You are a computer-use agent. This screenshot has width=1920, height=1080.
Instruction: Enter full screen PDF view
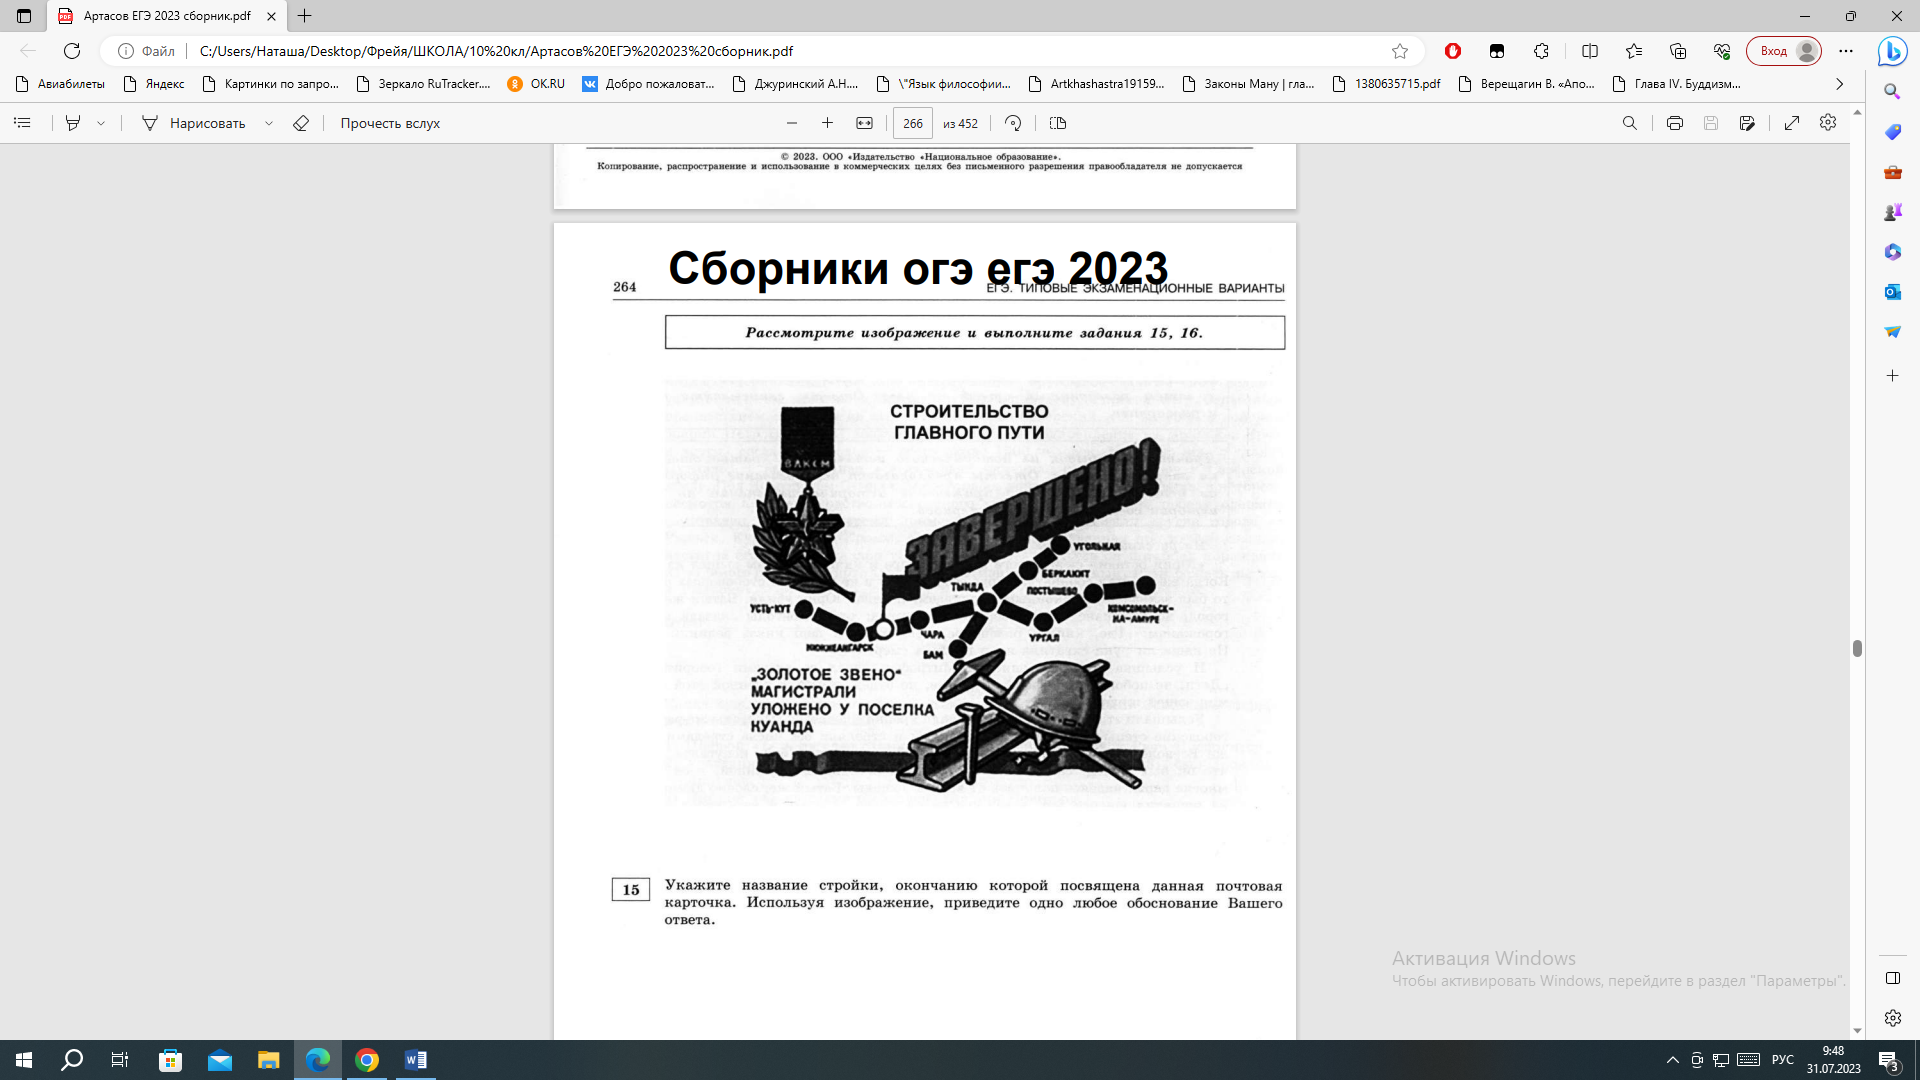point(1792,123)
